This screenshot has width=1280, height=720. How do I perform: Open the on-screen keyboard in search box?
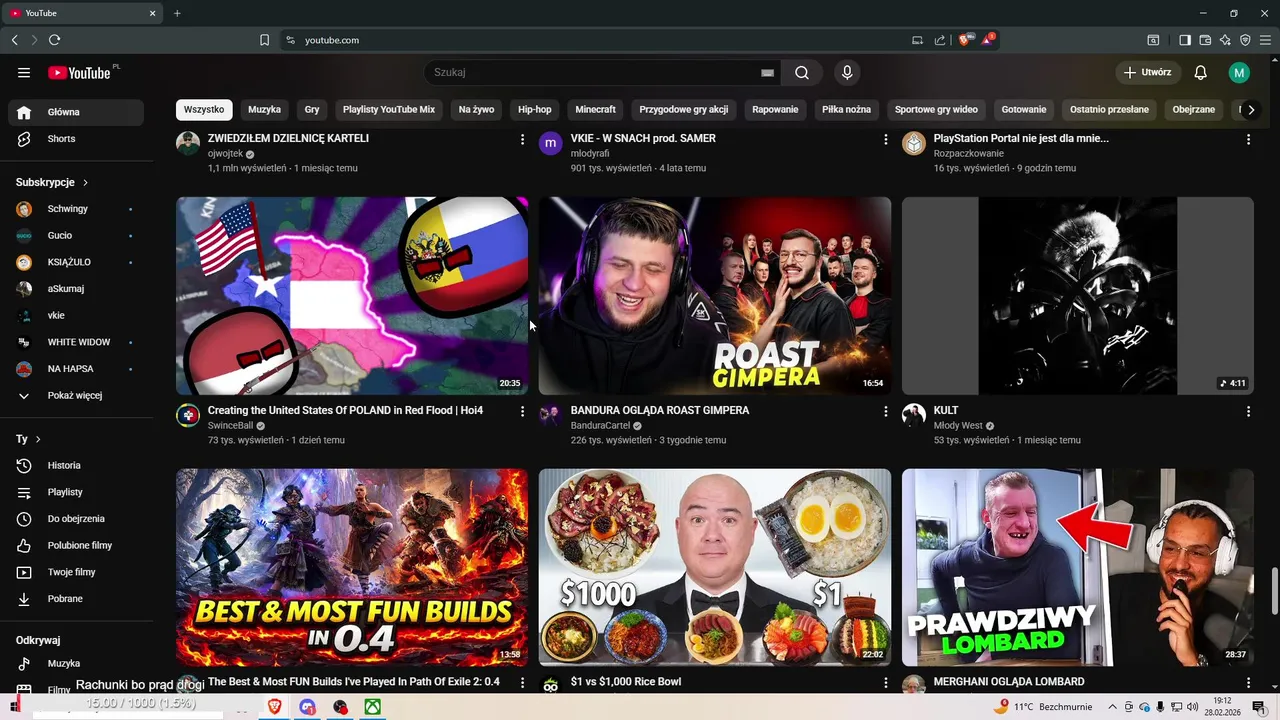[x=767, y=73]
